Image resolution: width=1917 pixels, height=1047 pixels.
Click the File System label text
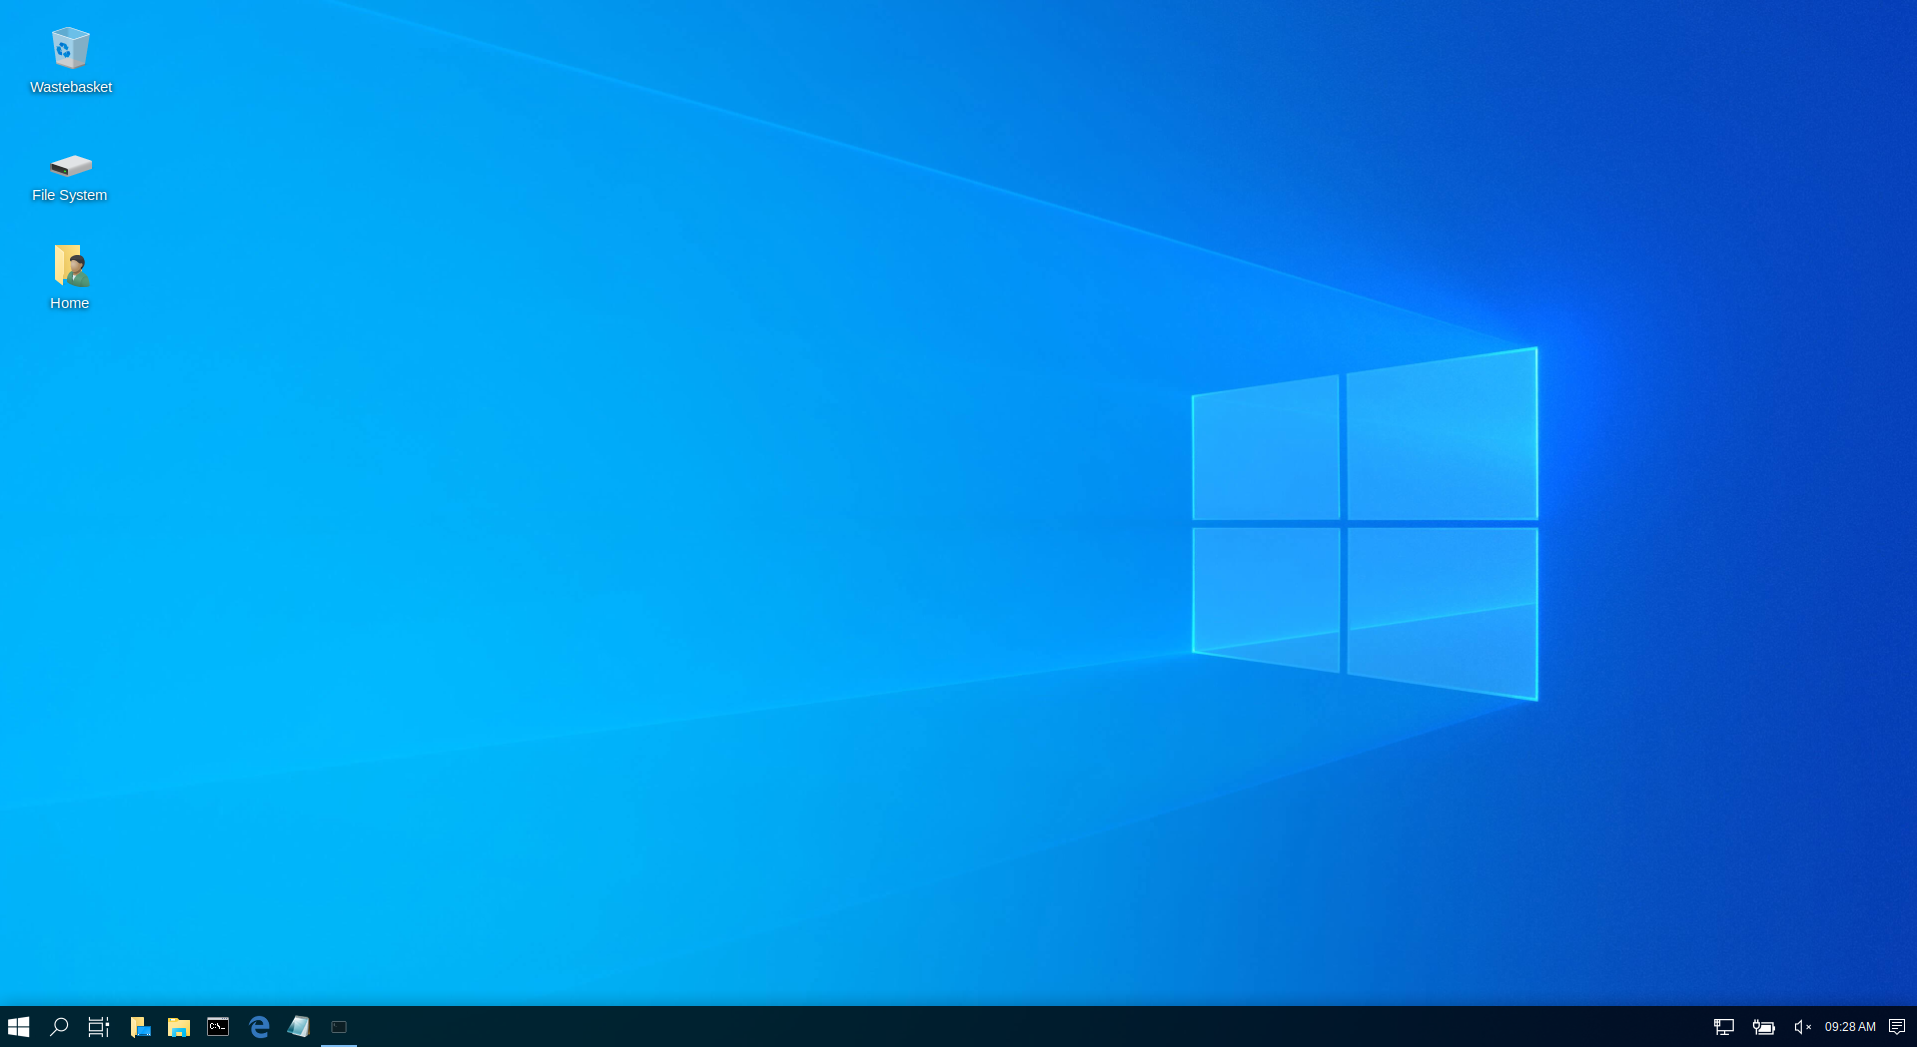[70, 195]
